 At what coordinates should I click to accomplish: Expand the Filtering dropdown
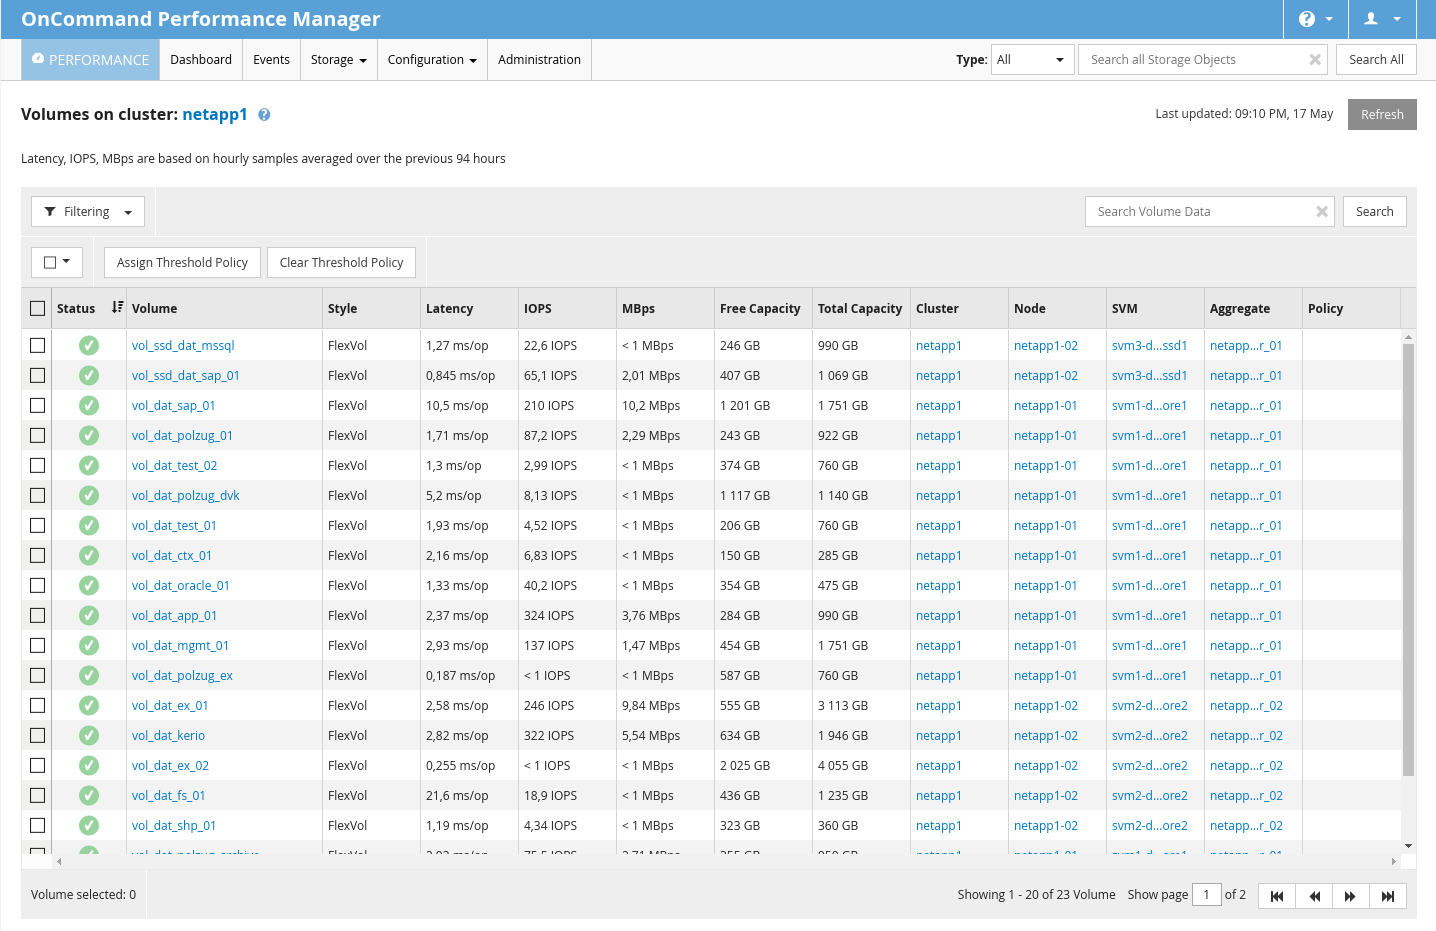click(88, 212)
